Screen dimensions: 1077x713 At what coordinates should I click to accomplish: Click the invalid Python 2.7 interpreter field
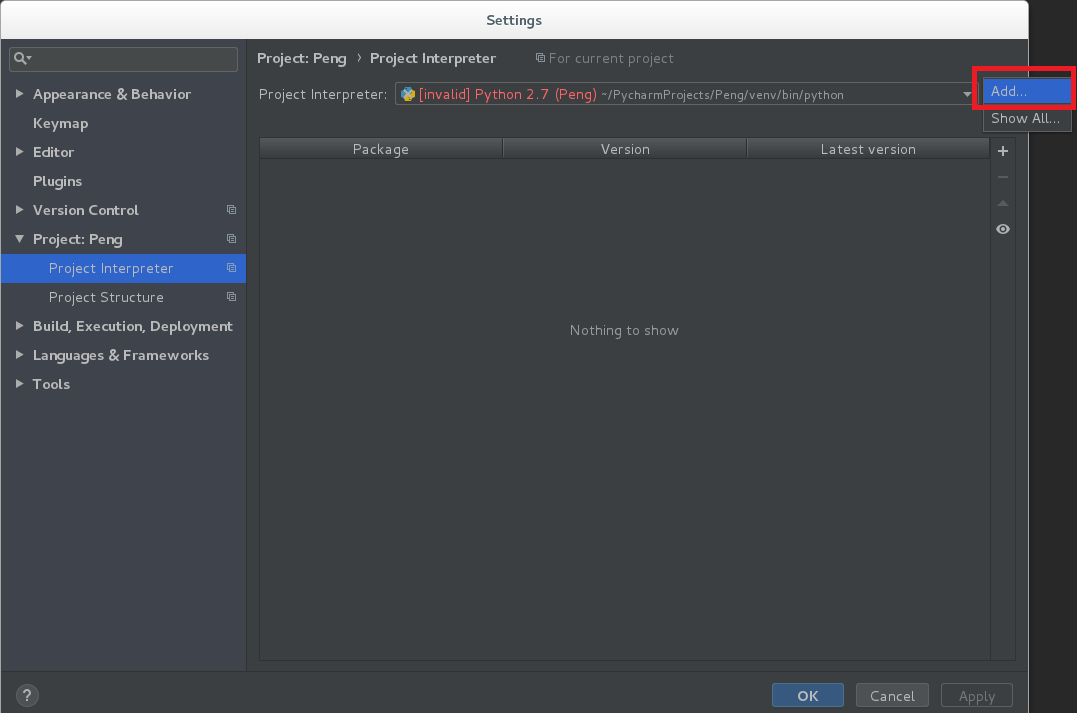(x=686, y=94)
